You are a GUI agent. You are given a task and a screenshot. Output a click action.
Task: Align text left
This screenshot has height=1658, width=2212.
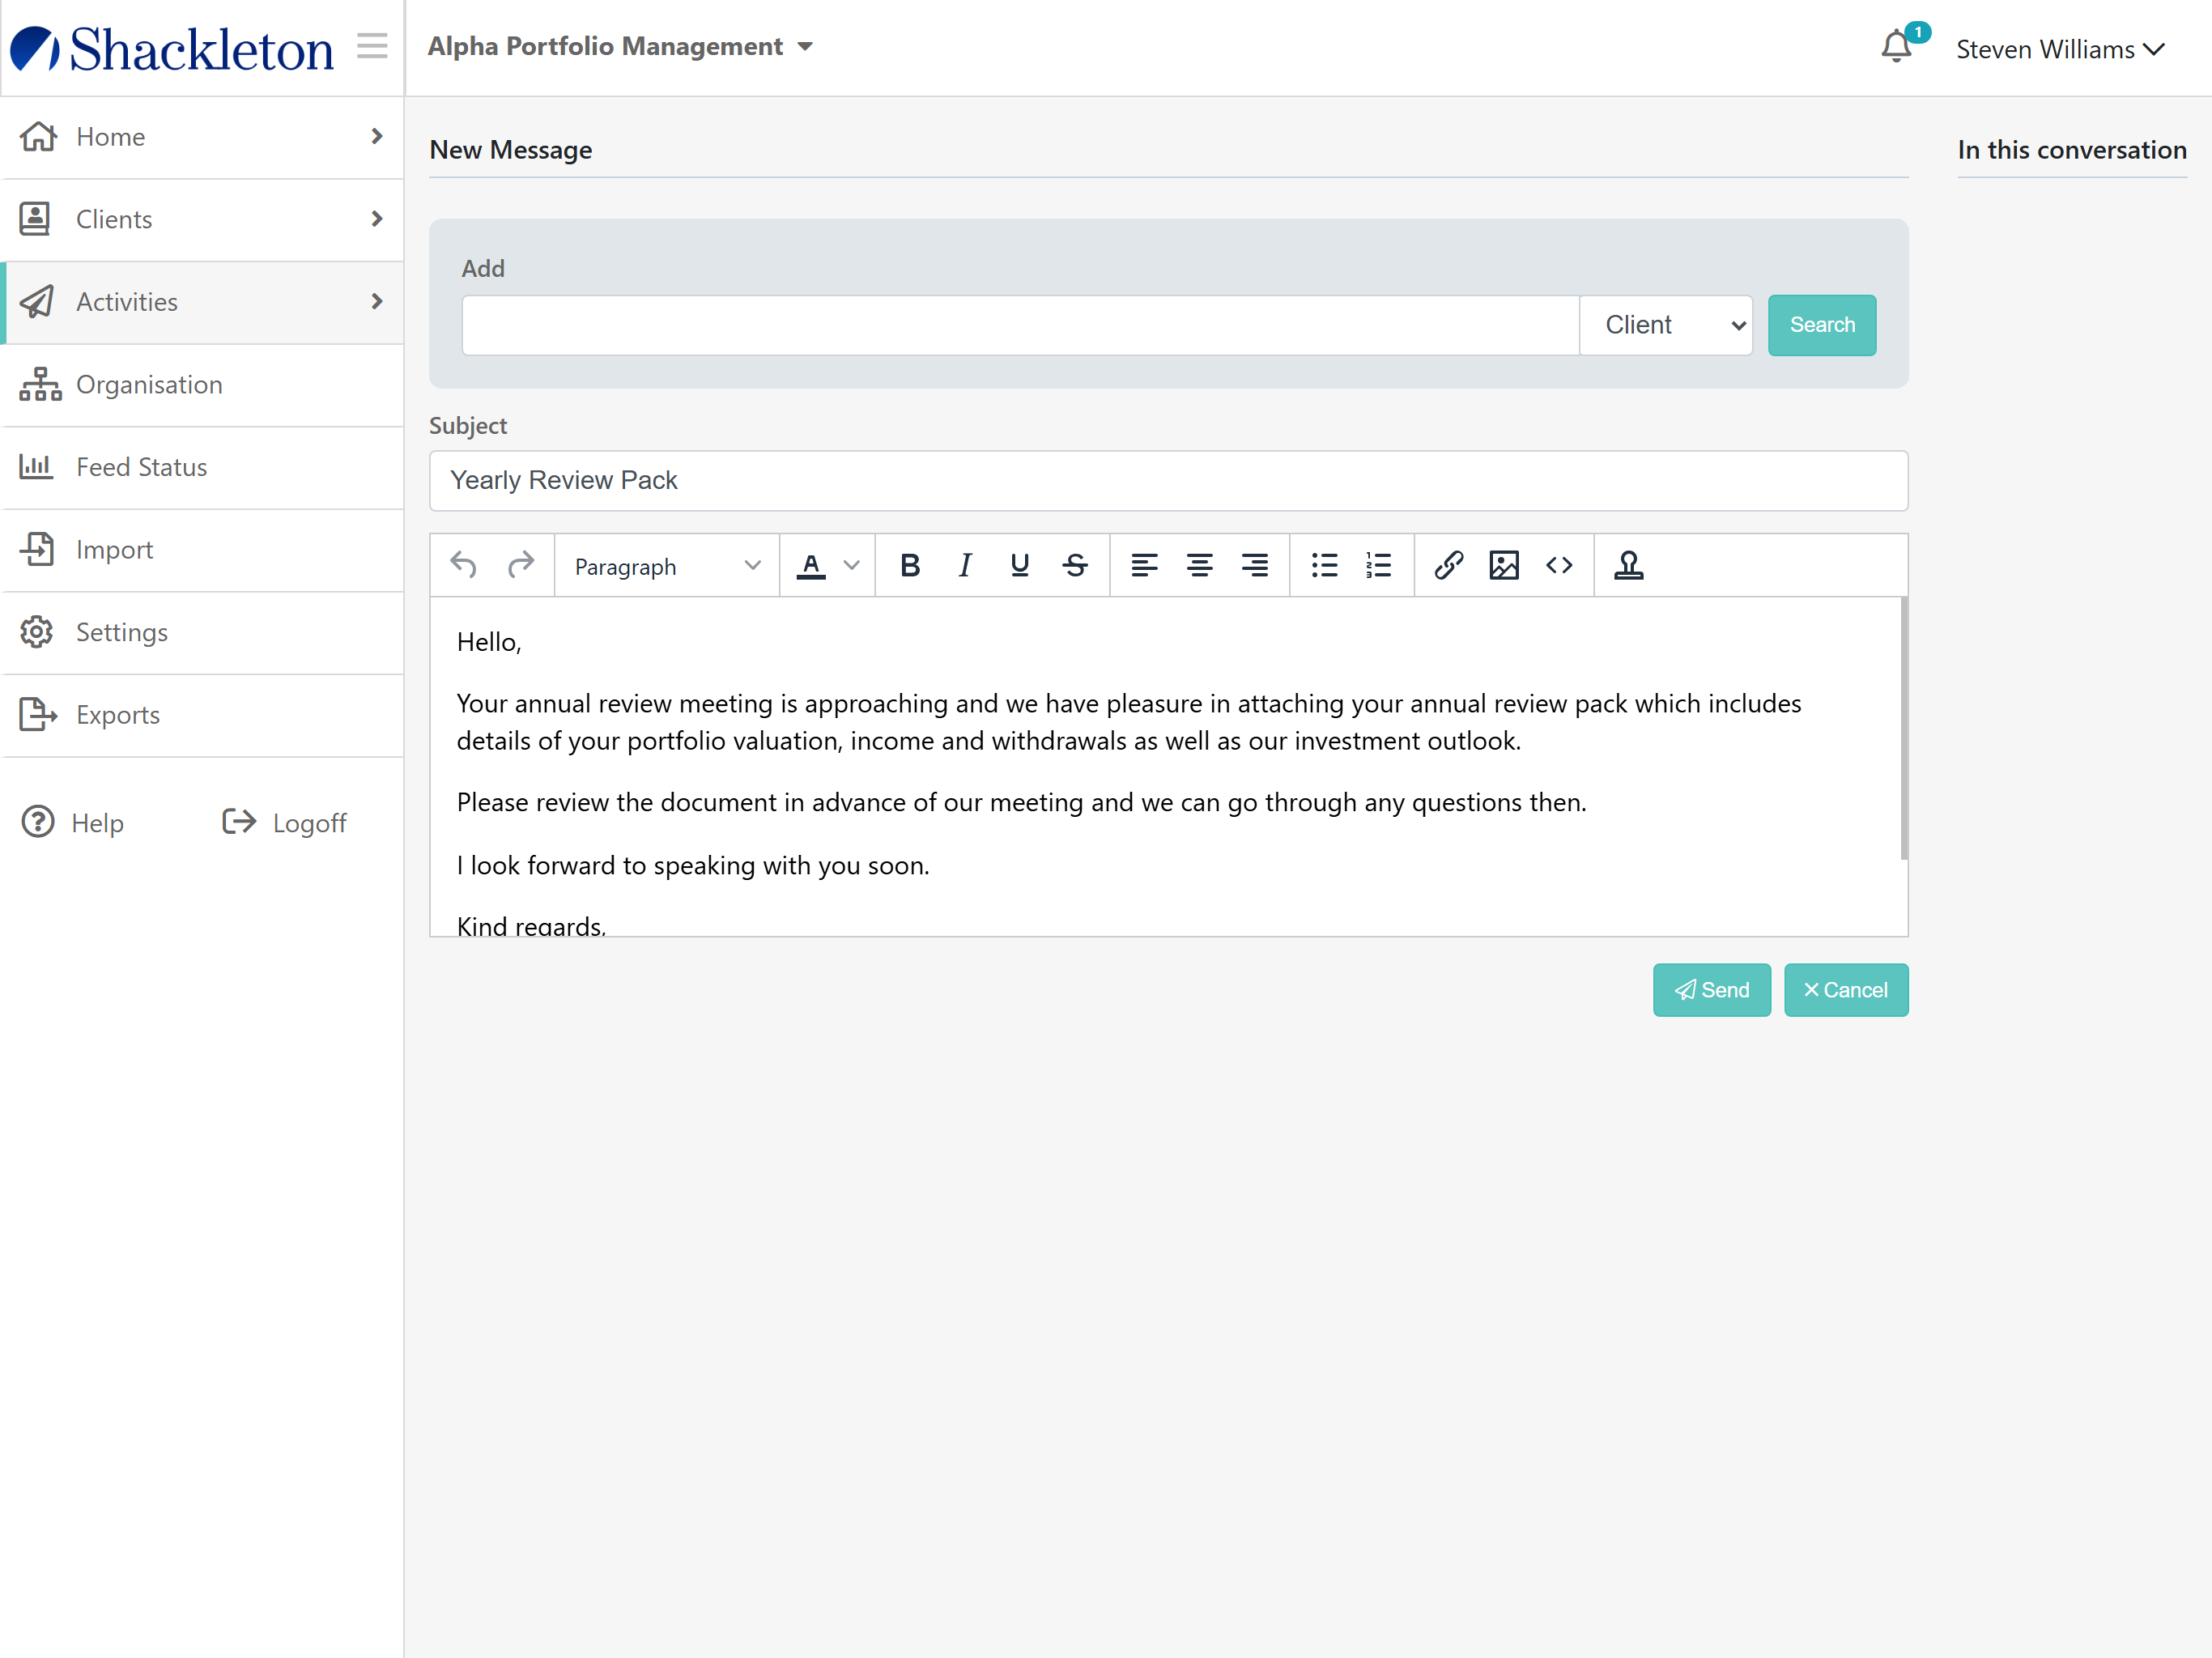tap(1145, 566)
